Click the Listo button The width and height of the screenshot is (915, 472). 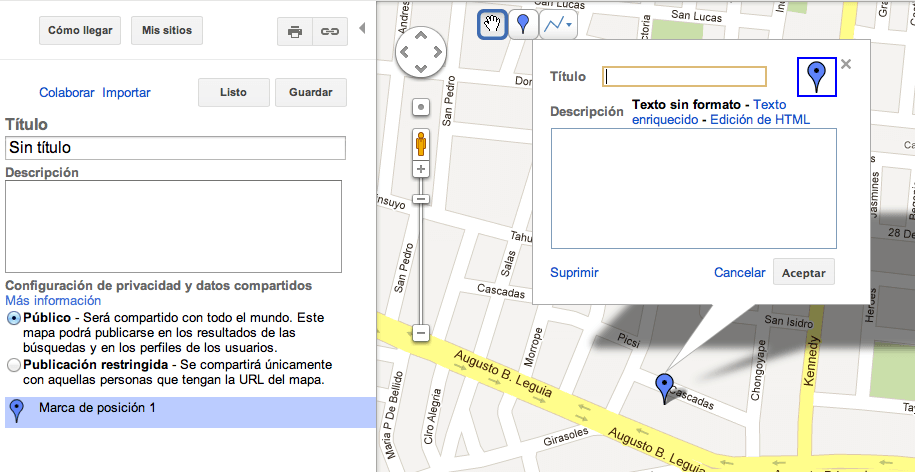(233, 92)
